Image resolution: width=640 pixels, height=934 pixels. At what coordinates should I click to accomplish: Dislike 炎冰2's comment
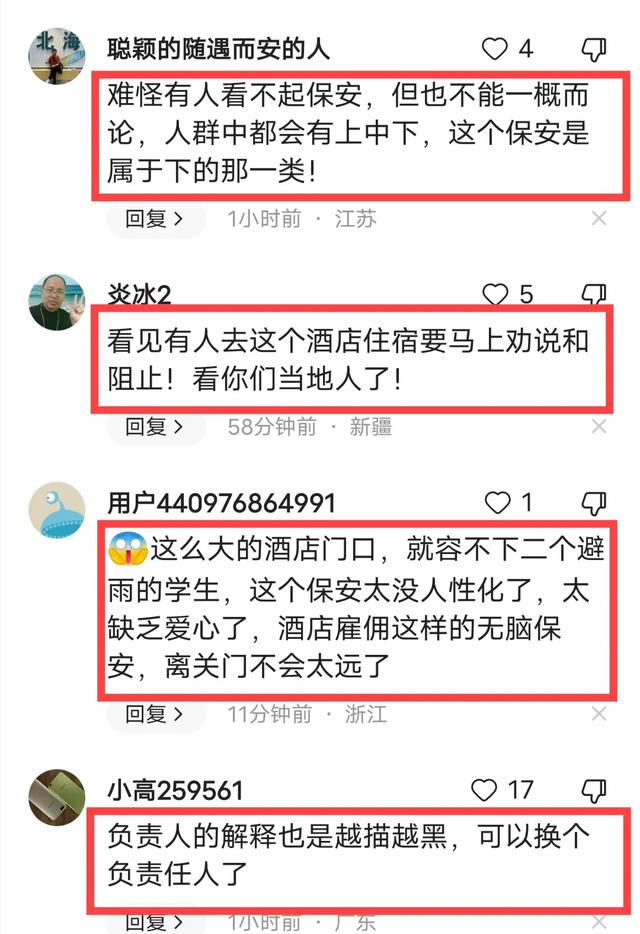pyautogui.click(x=594, y=294)
